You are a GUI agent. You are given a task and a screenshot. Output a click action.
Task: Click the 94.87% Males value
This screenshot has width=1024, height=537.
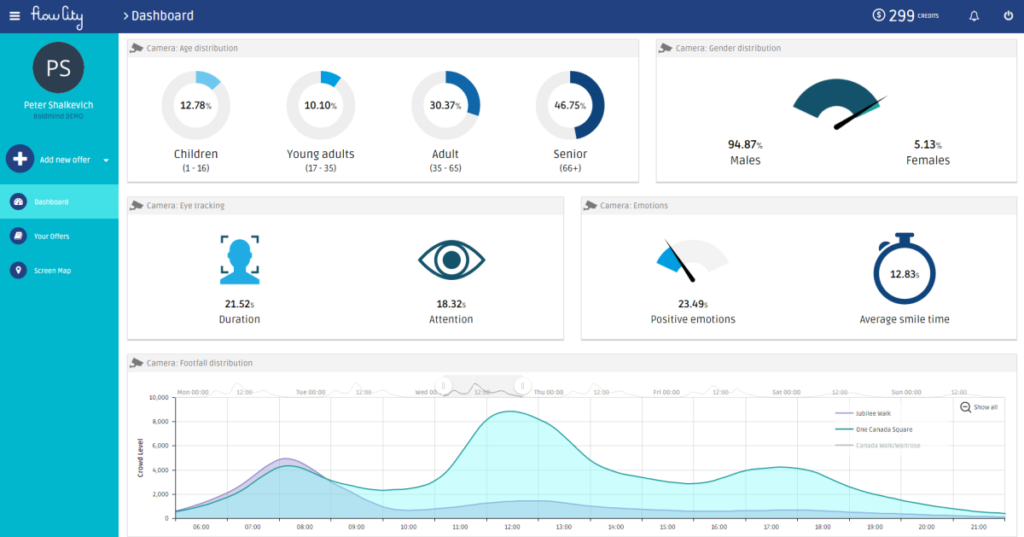(x=745, y=144)
